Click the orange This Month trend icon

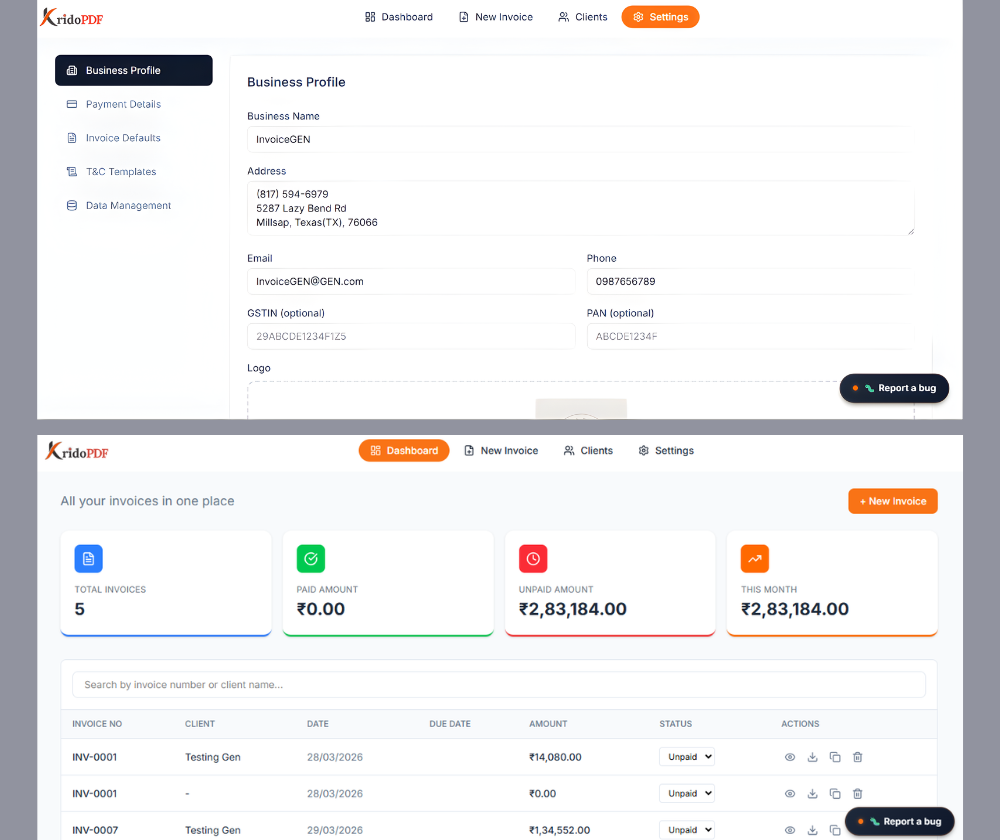point(755,559)
